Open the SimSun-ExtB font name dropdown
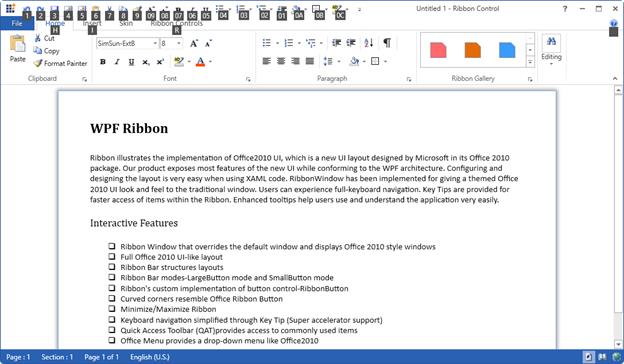The width and height of the screenshot is (624, 364). coord(127,43)
